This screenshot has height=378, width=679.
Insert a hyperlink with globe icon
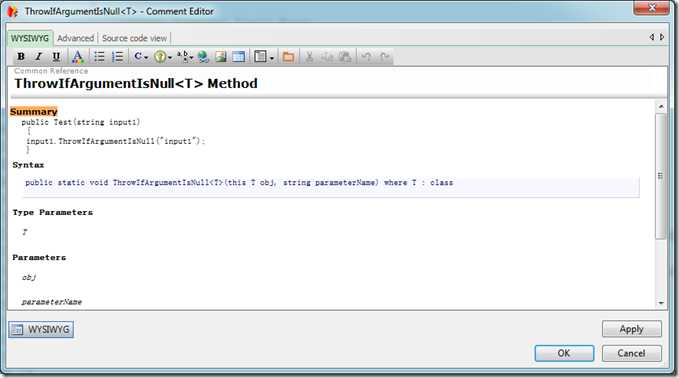pos(203,56)
